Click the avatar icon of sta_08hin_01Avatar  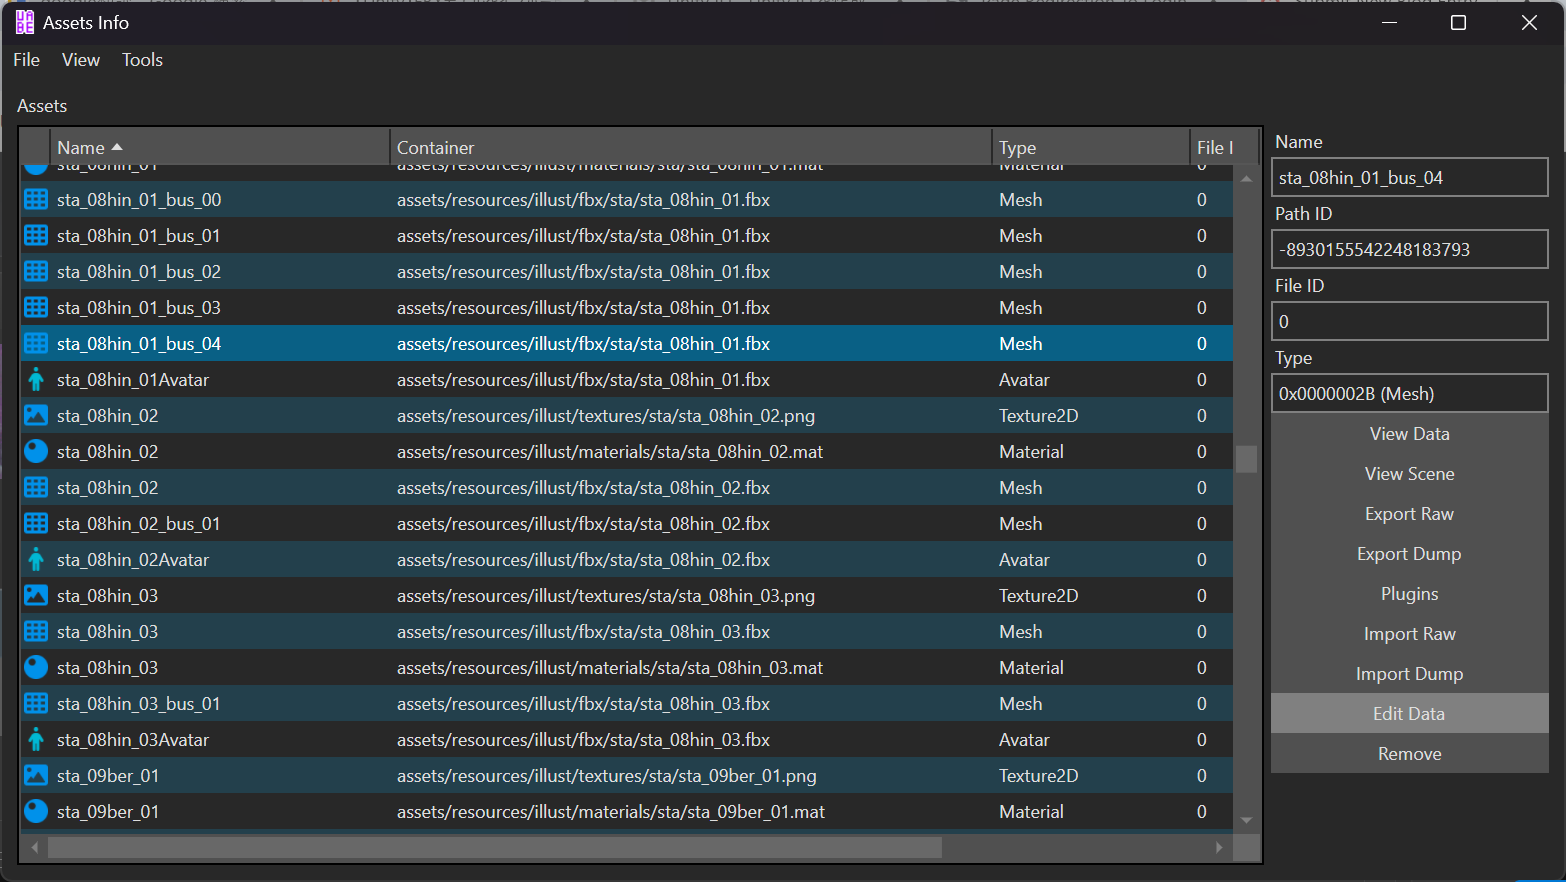[x=36, y=379]
